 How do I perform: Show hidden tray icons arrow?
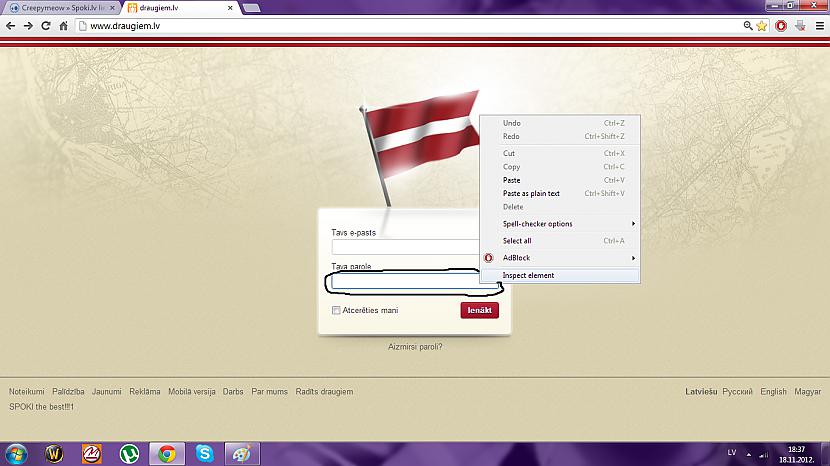[748, 454]
